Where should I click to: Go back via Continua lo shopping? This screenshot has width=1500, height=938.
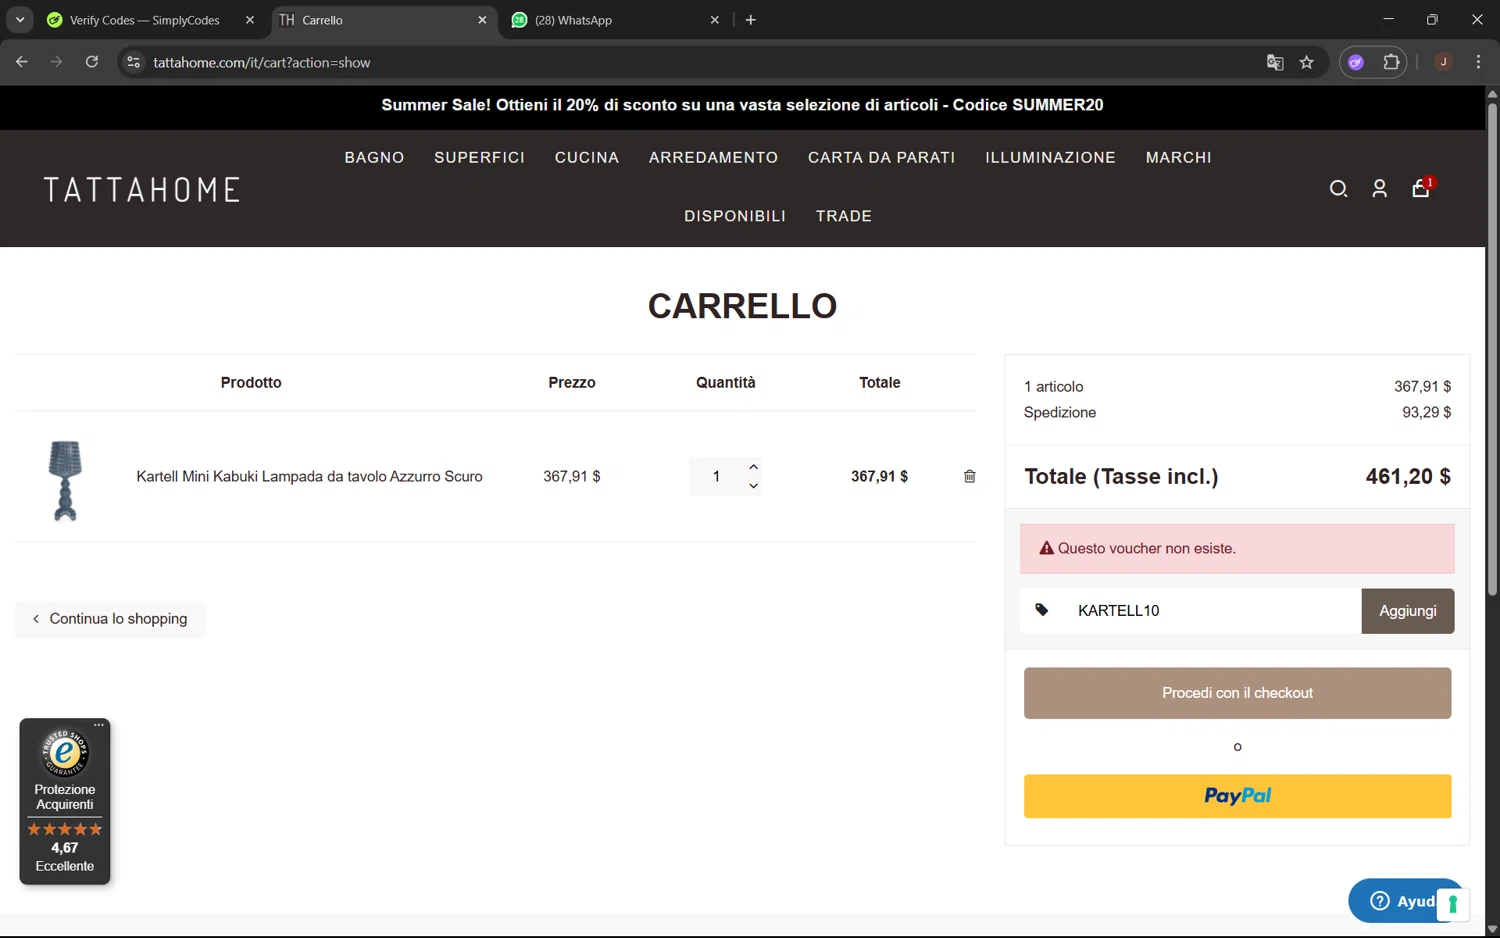tap(110, 619)
